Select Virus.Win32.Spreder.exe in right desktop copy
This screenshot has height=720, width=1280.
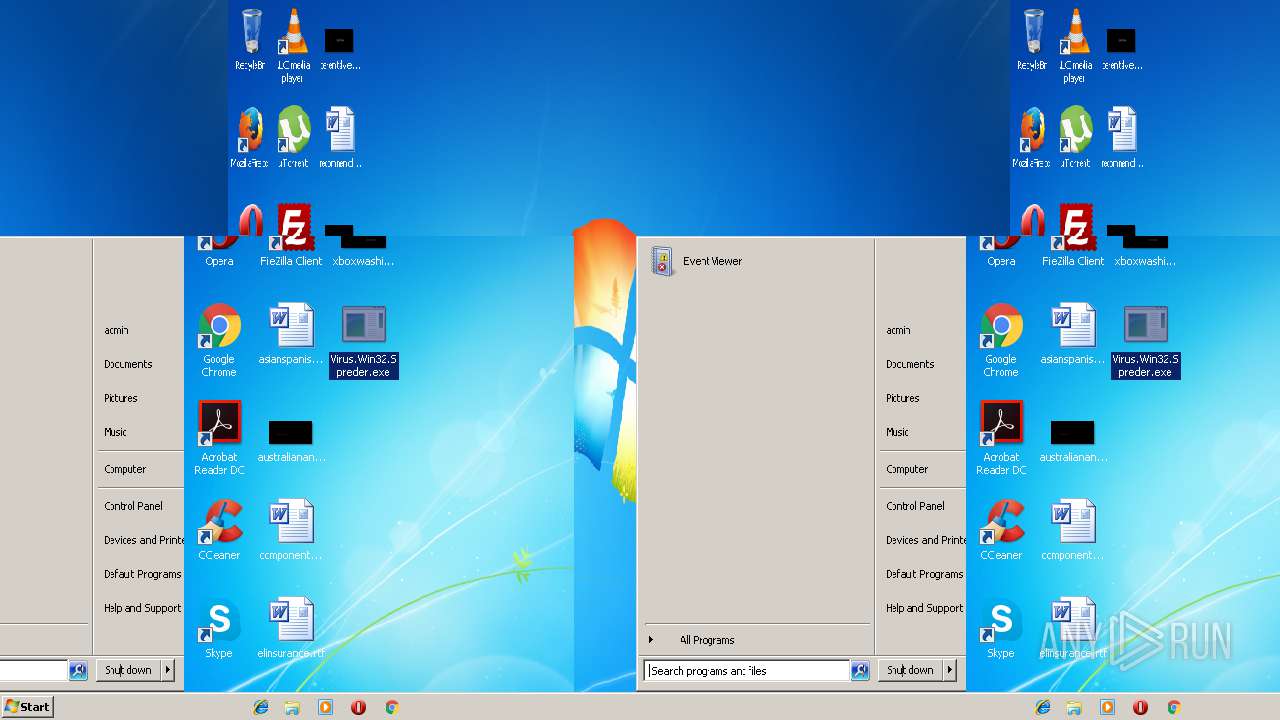pyautogui.click(x=1145, y=342)
